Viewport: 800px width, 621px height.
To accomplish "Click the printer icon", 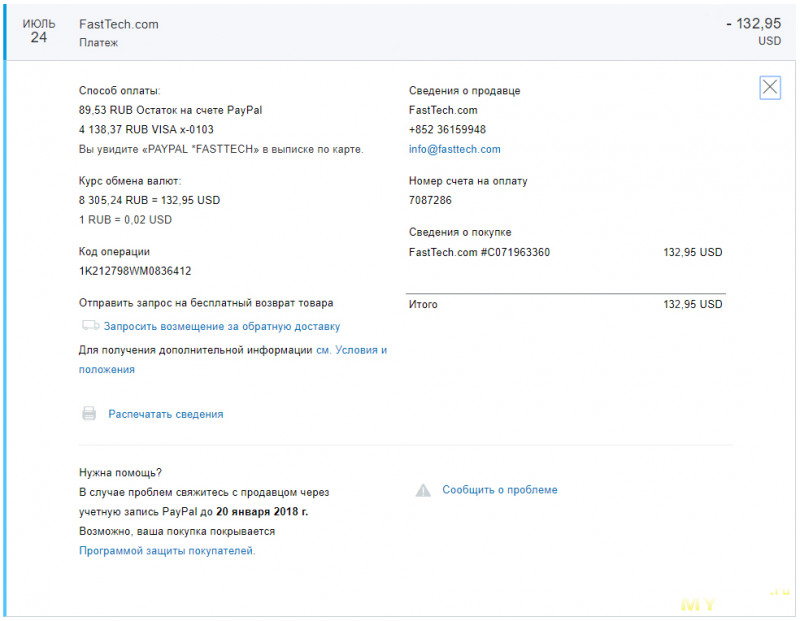I will tap(89, 413).
